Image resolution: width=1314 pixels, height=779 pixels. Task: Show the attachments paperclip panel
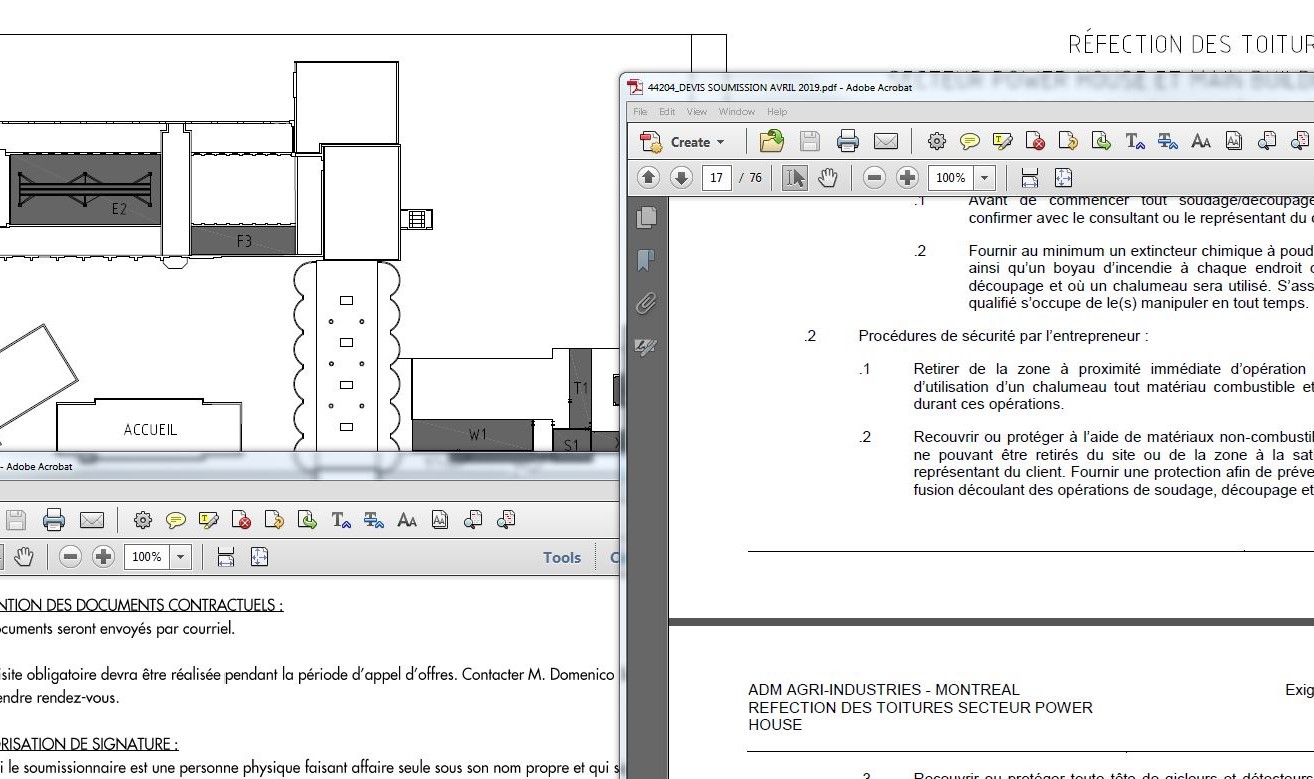pyautogui.click(x=646, y=303)
